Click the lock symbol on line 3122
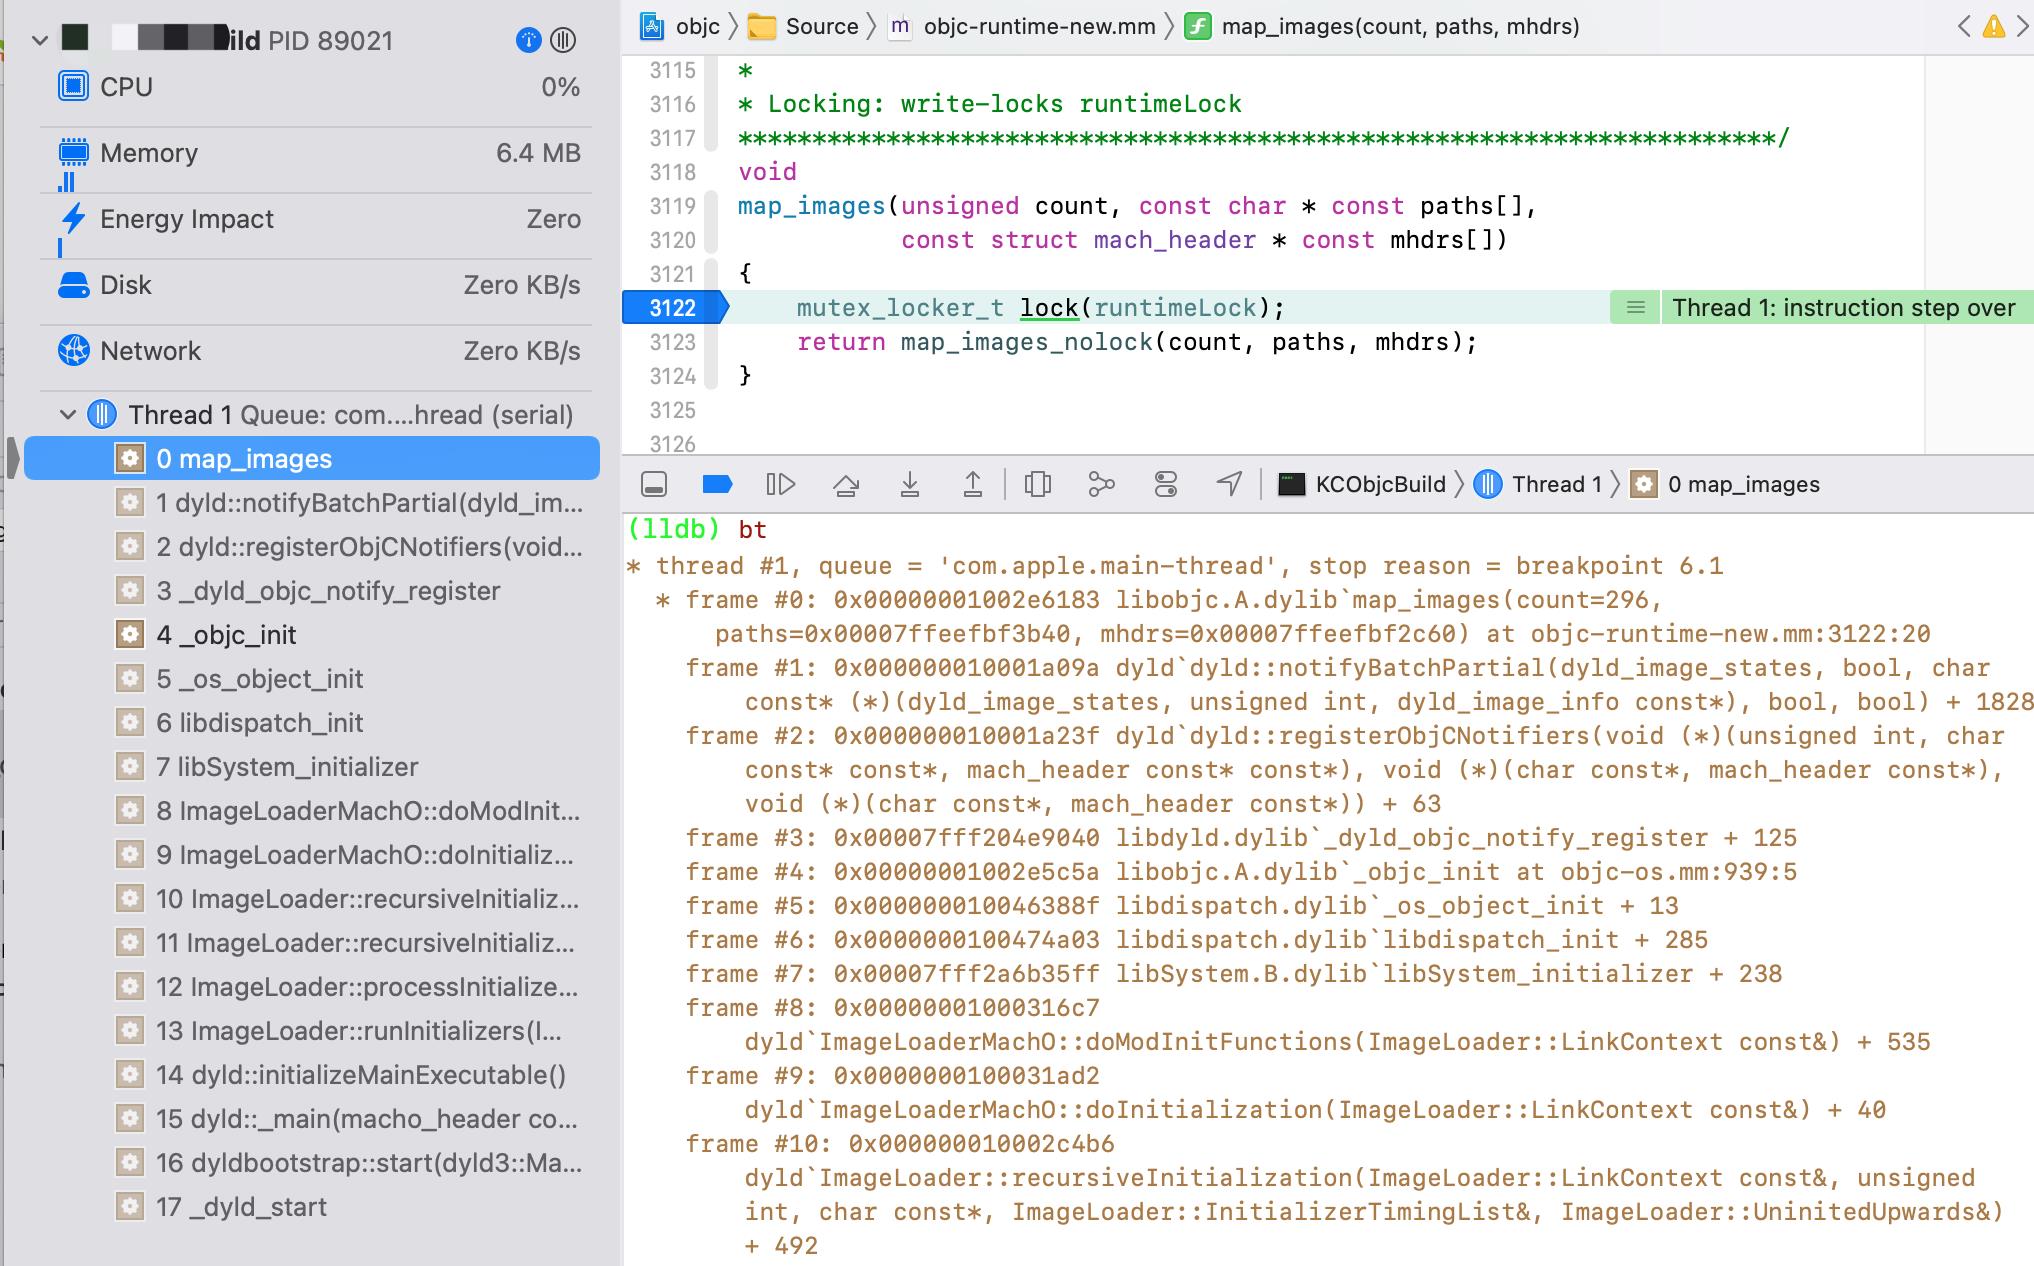Viewport: 2034px width, 1266px height. [x=1049, y=308]
